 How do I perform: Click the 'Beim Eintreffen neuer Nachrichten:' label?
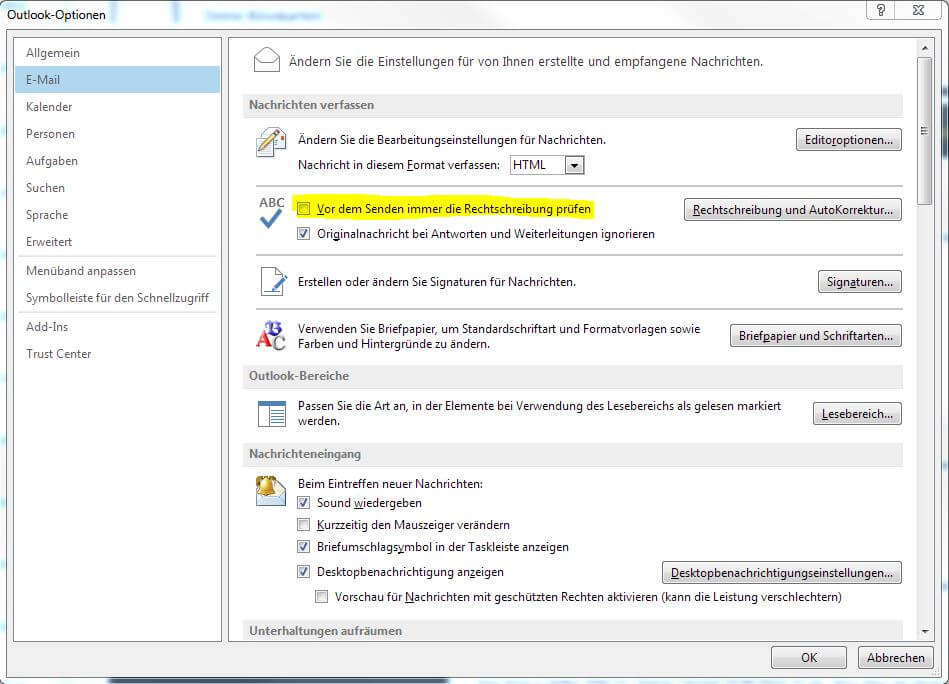pyautogui.click(x=390, y=484)
